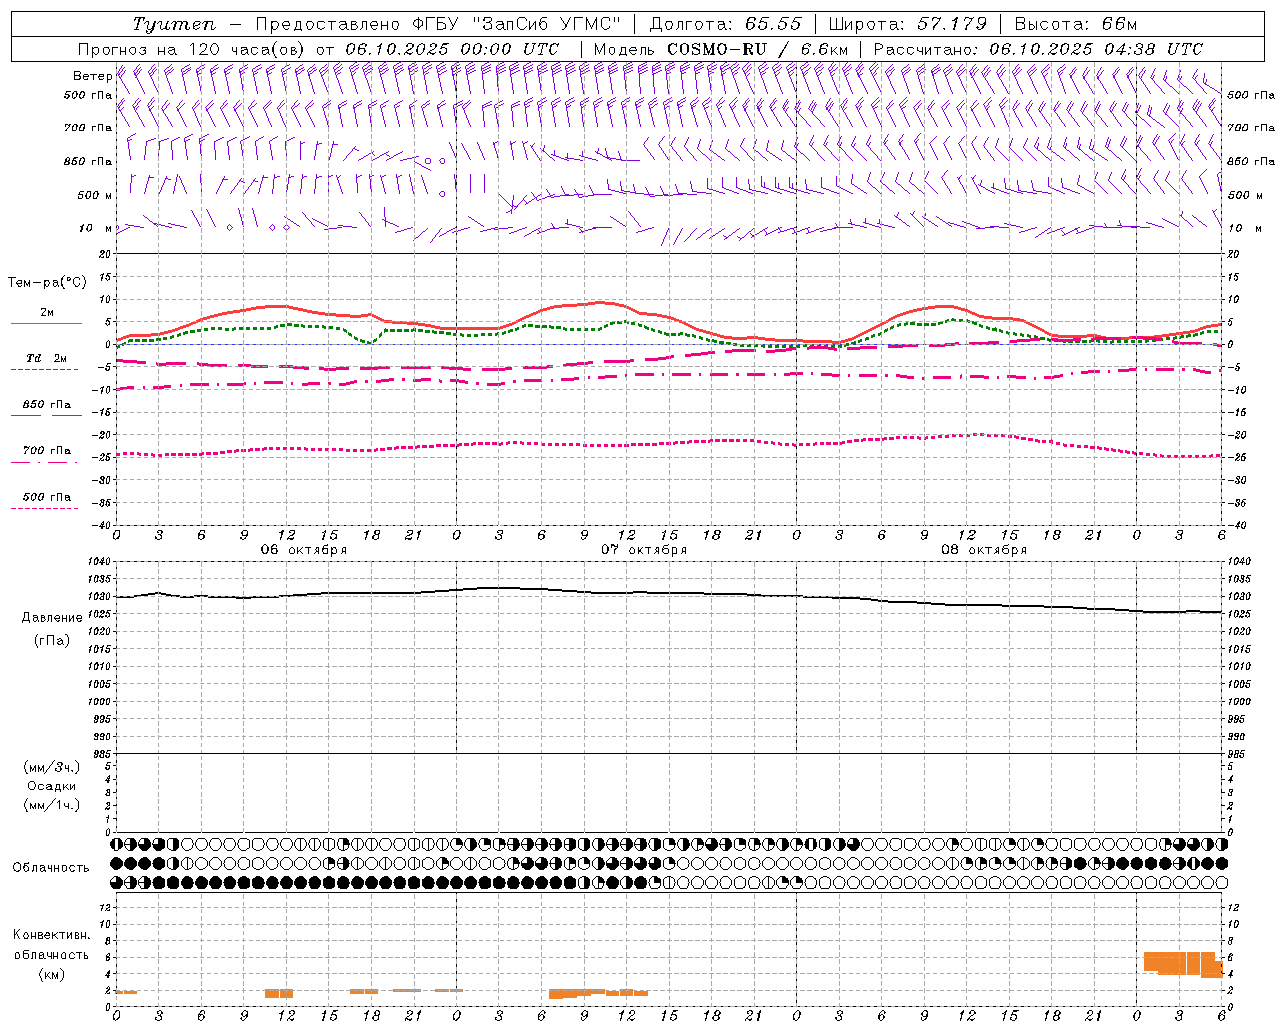1280x1024 pixels.
Task: Click the Облачность row label
Action: pos(51,868)
